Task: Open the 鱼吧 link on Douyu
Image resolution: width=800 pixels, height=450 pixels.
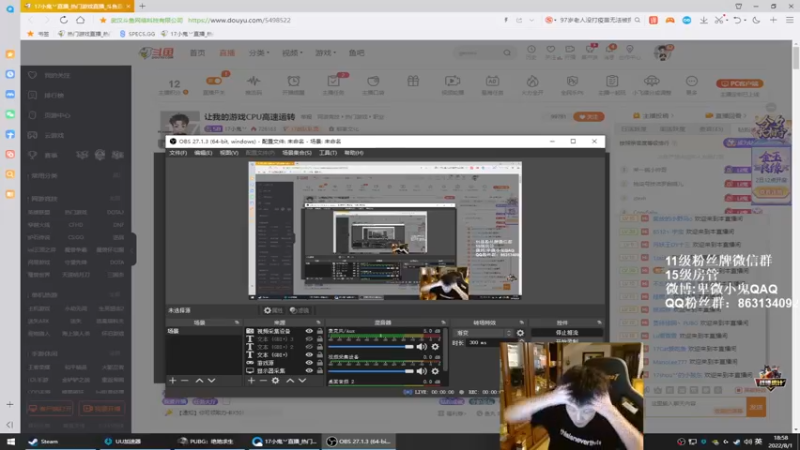Action: pos(356,53)
